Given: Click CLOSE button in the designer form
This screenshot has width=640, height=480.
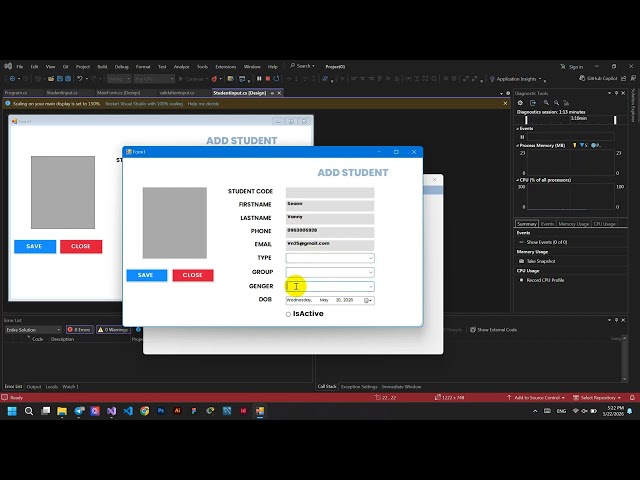Looking at the screenshot, I should 81,247.
